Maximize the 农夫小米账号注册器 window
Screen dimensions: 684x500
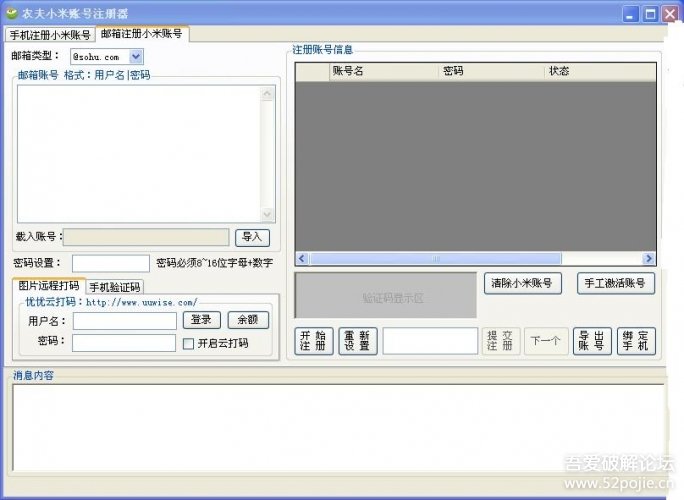650,14
